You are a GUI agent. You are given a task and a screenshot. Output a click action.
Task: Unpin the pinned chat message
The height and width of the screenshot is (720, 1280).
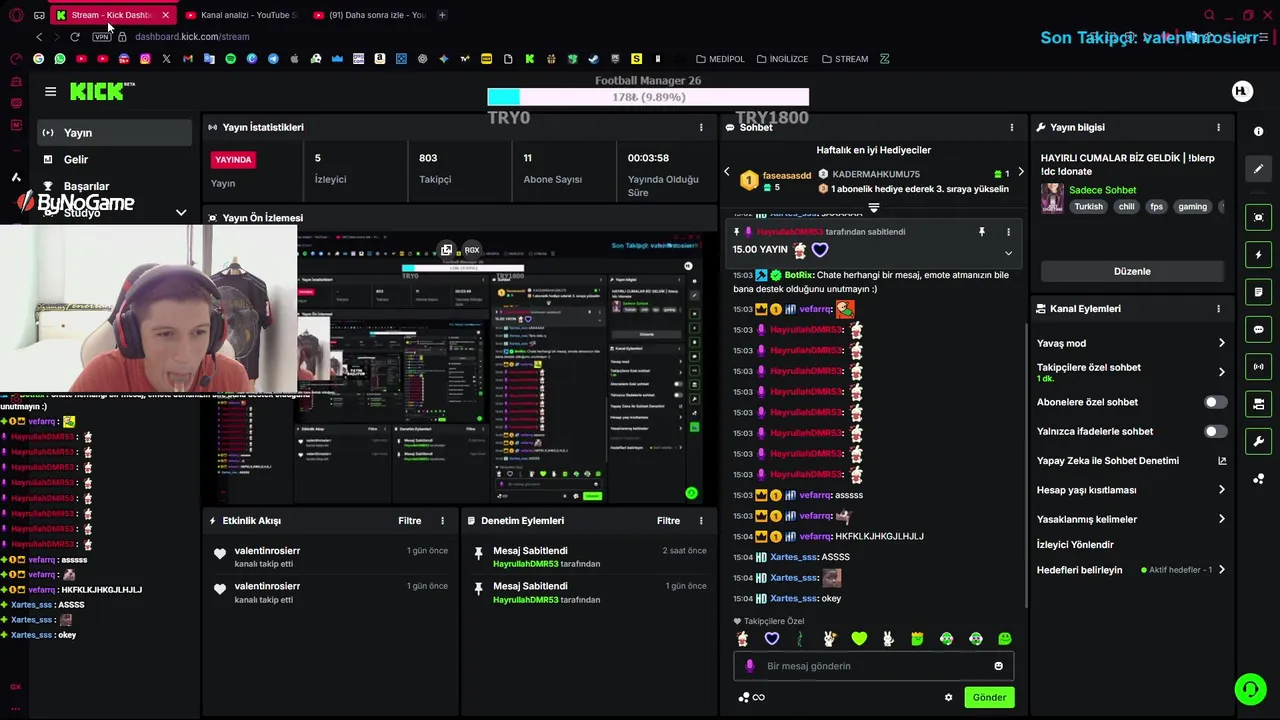(981, 232)
